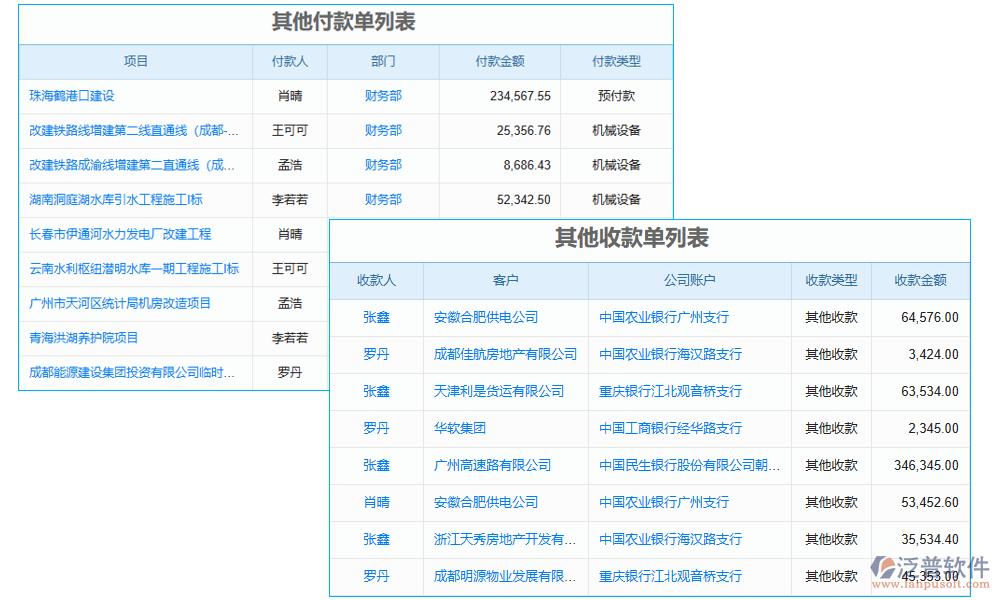Click account 中国工商银行经华路支行
The height and width of the screenshot is (600, 1000).
[x=670, y=428]
